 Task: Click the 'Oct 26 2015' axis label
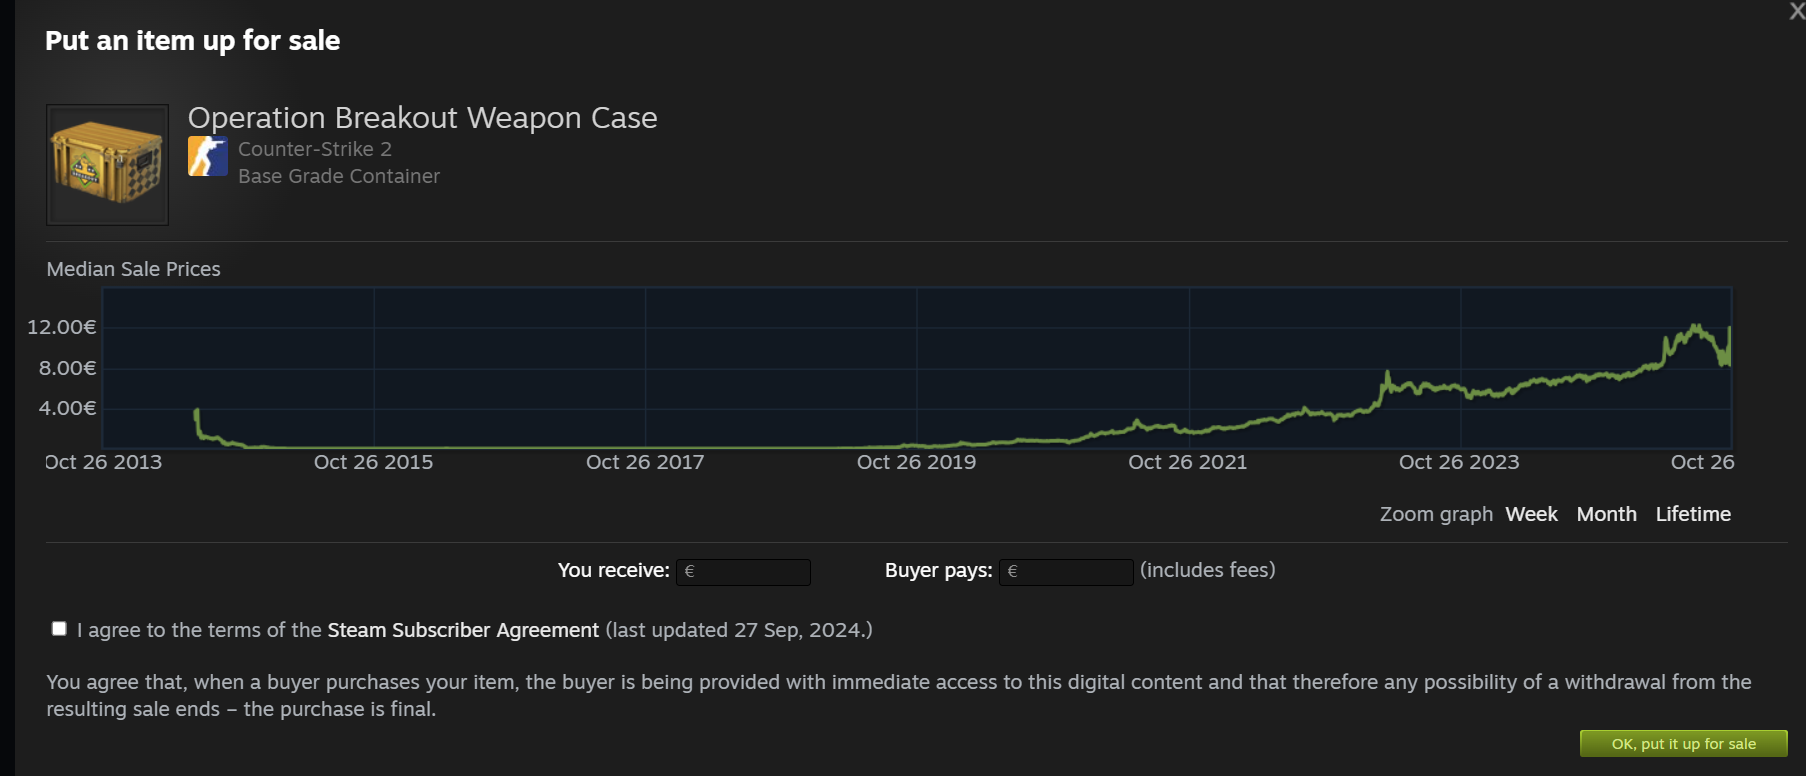373,462
